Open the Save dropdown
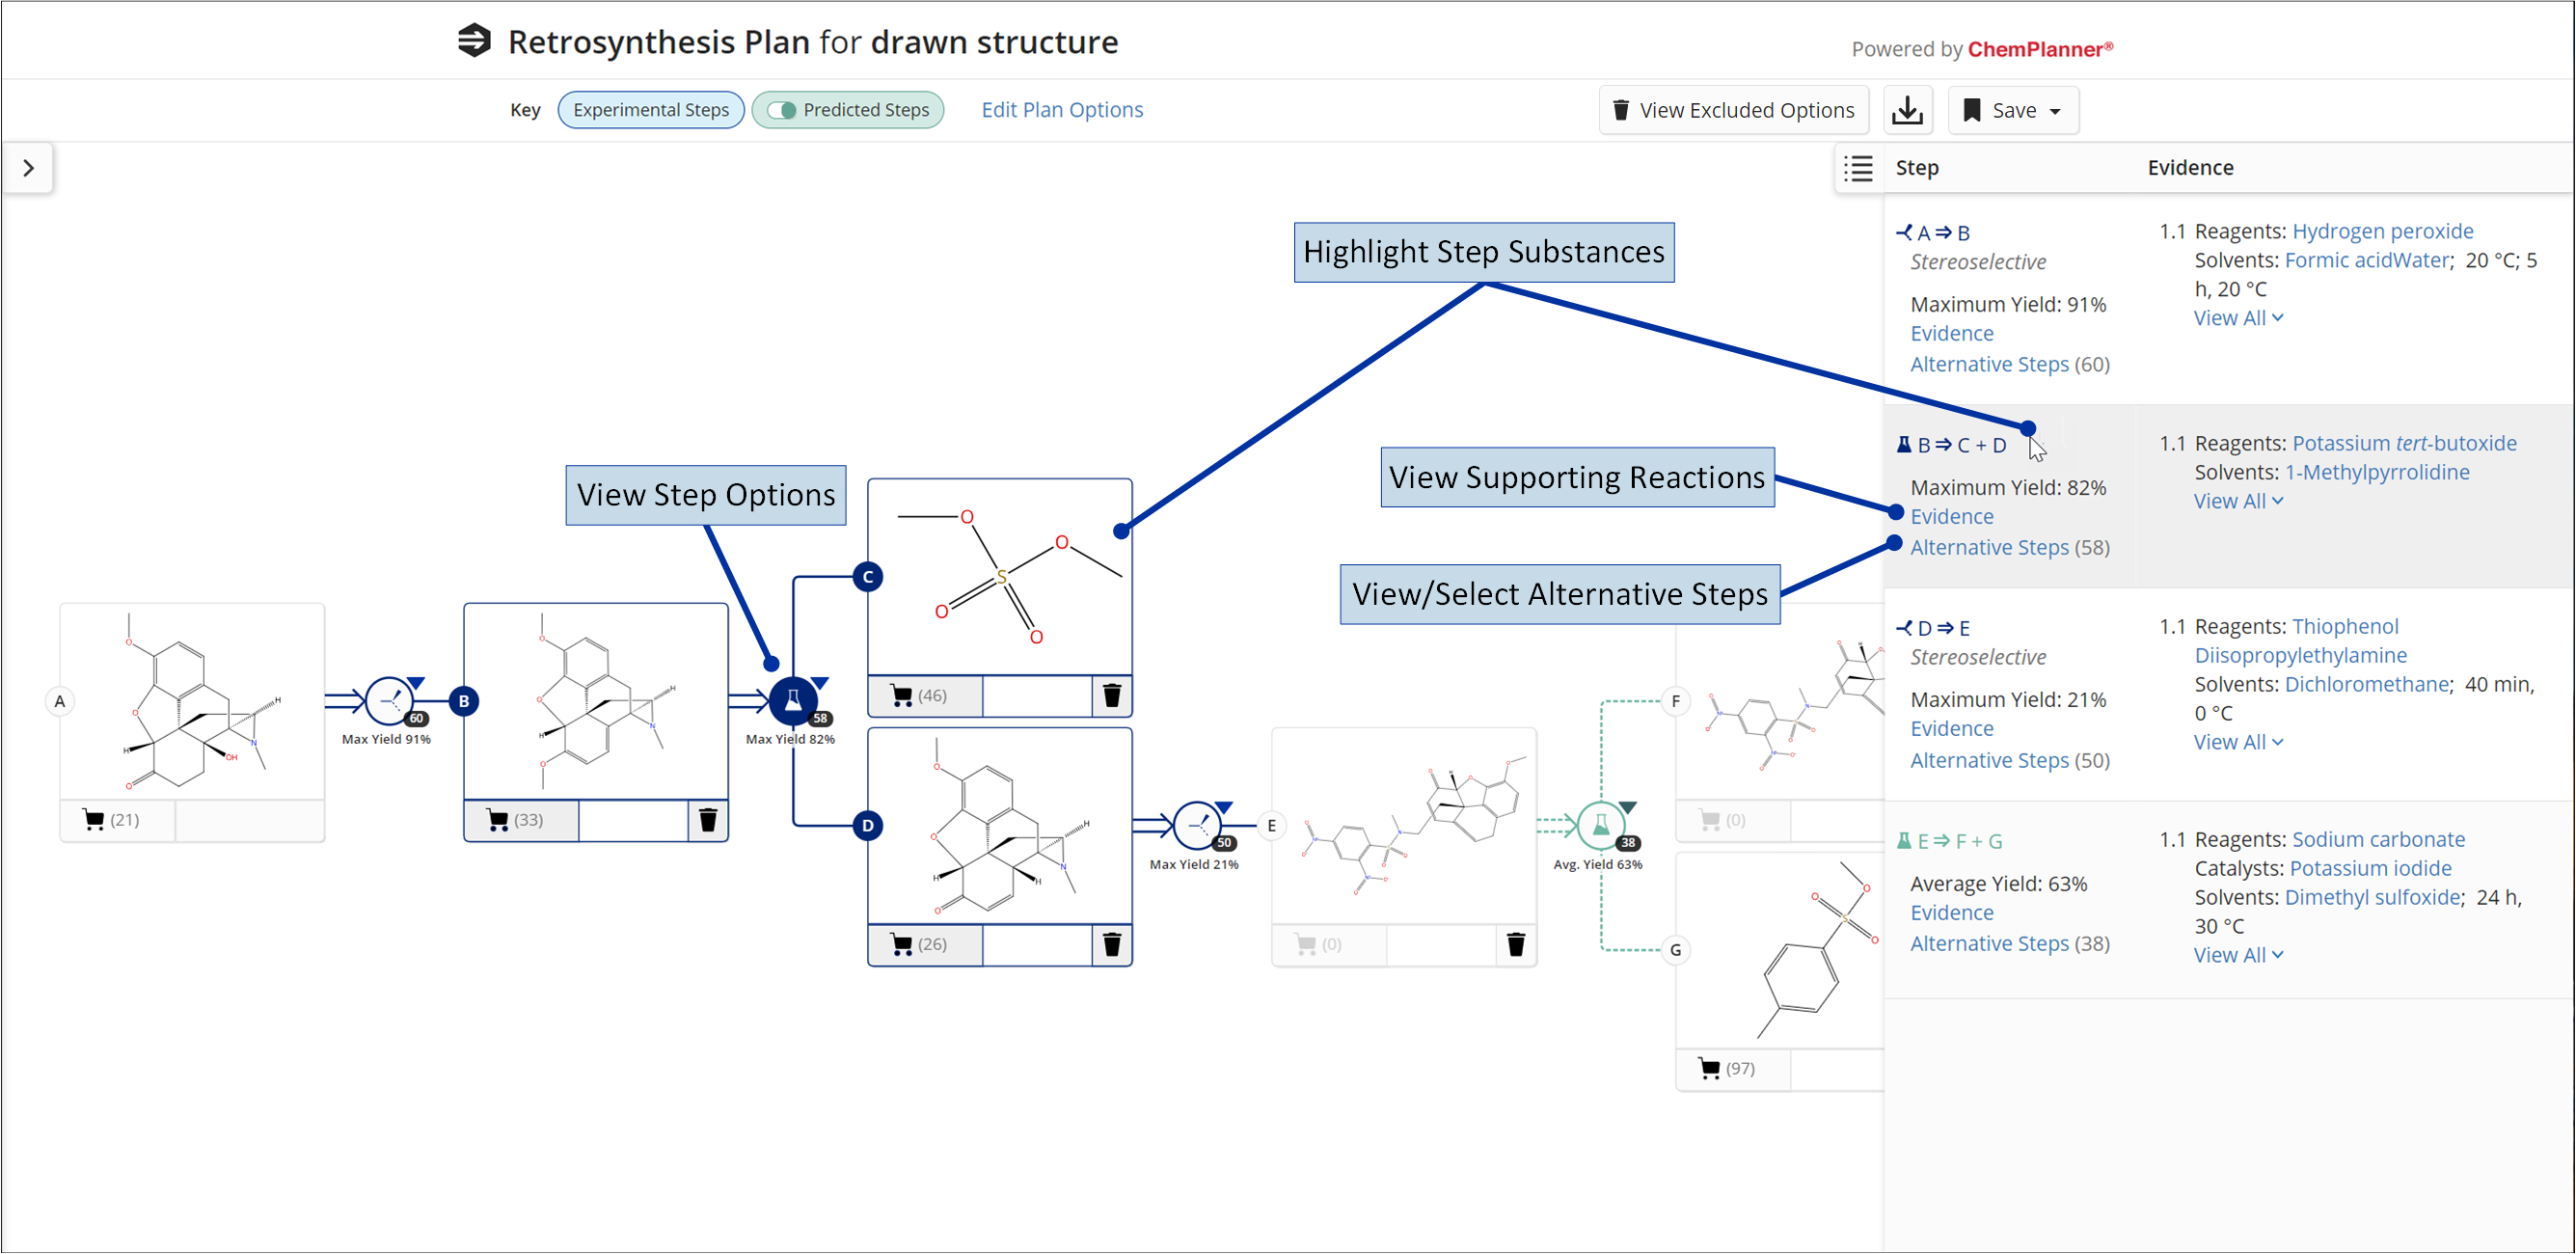2576x1254 pixels. [2013, 110]
